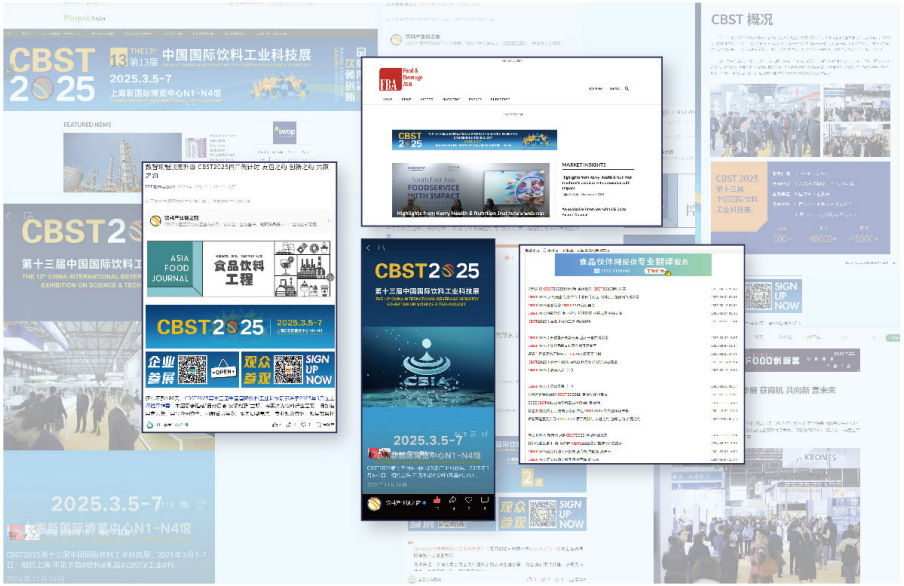Image resolution: width=904 pixels, height=586 pixels.
Task: Open search via the magnifier icon on FBA website
Action: pyautogui.click(x=627, y=89)
